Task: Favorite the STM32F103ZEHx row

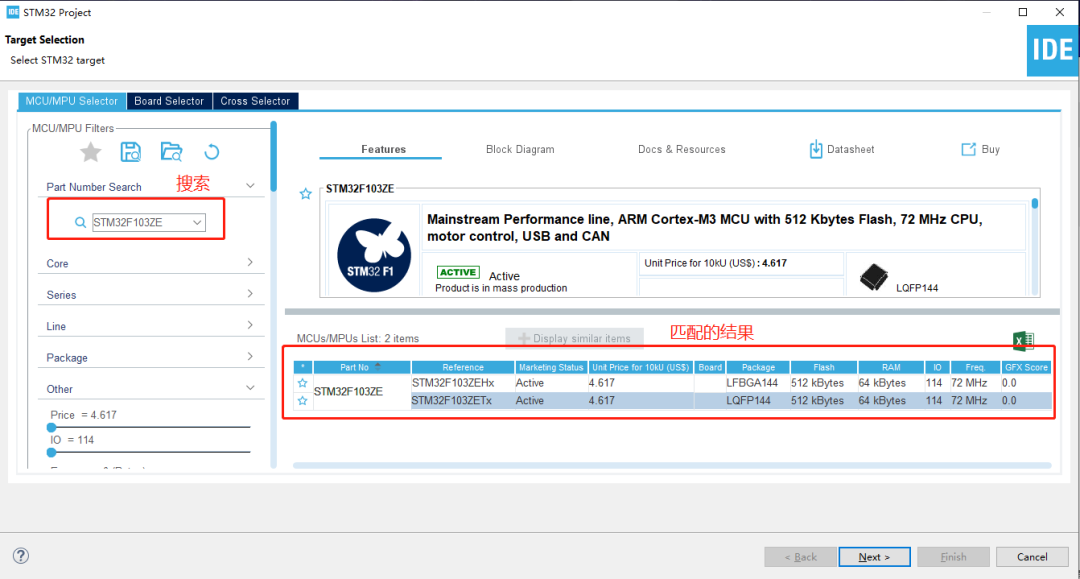Action: [x=302, y=383]
